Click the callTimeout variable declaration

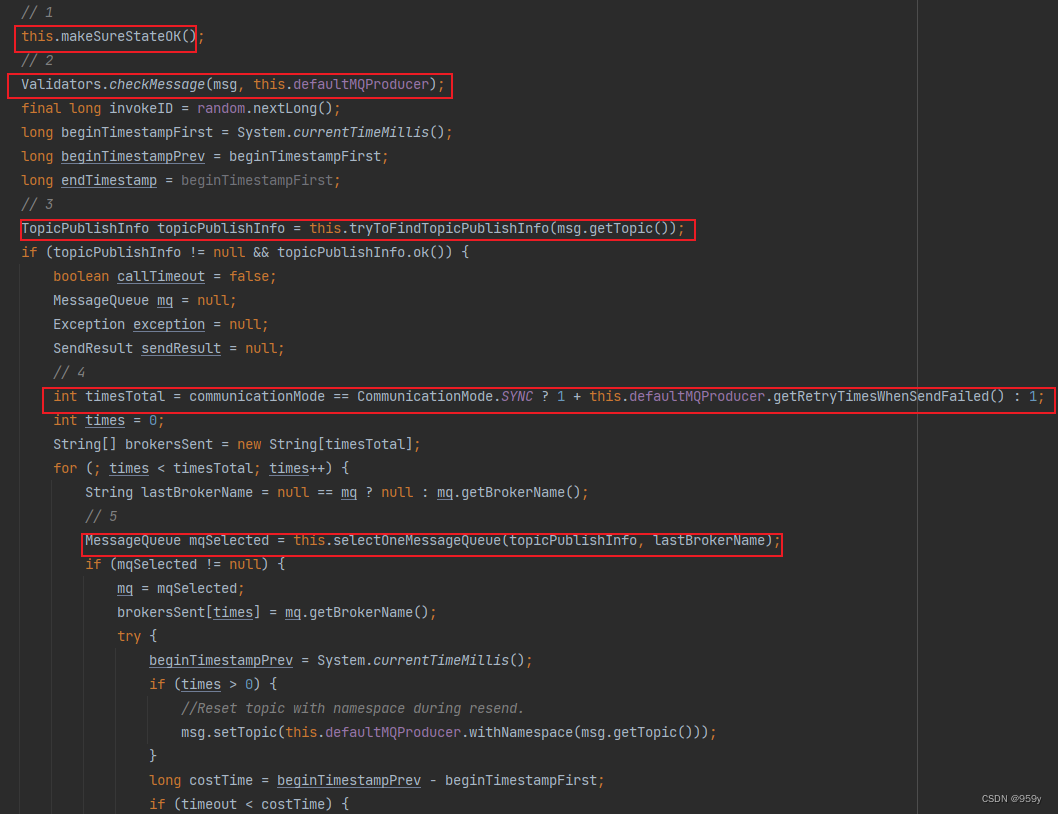[165, 277]
